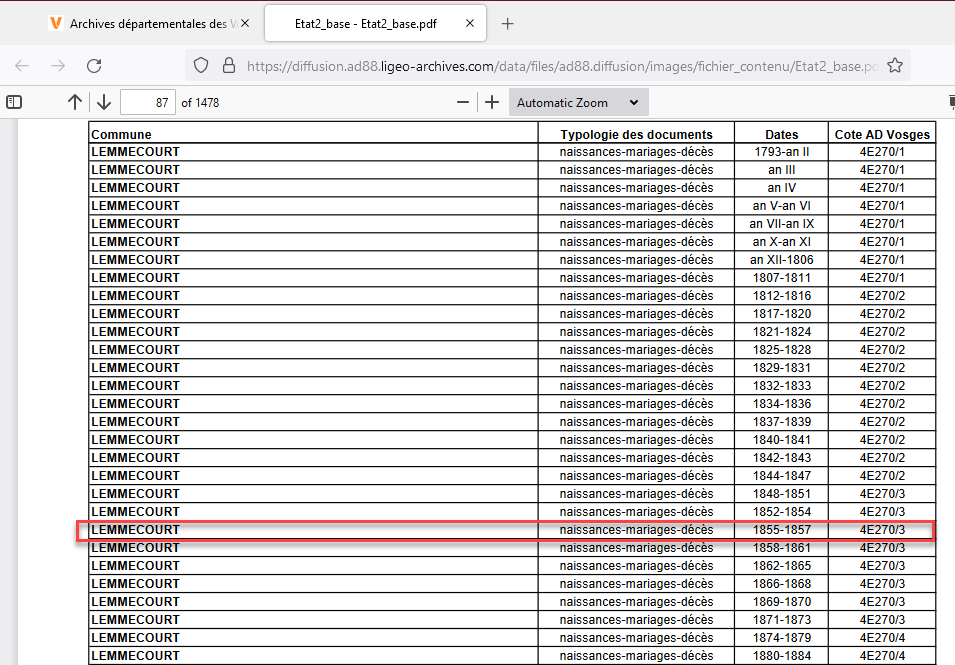Select the date cell an V-an VI
This screenshot has height=665, width=955.
(x=781, y=206)
